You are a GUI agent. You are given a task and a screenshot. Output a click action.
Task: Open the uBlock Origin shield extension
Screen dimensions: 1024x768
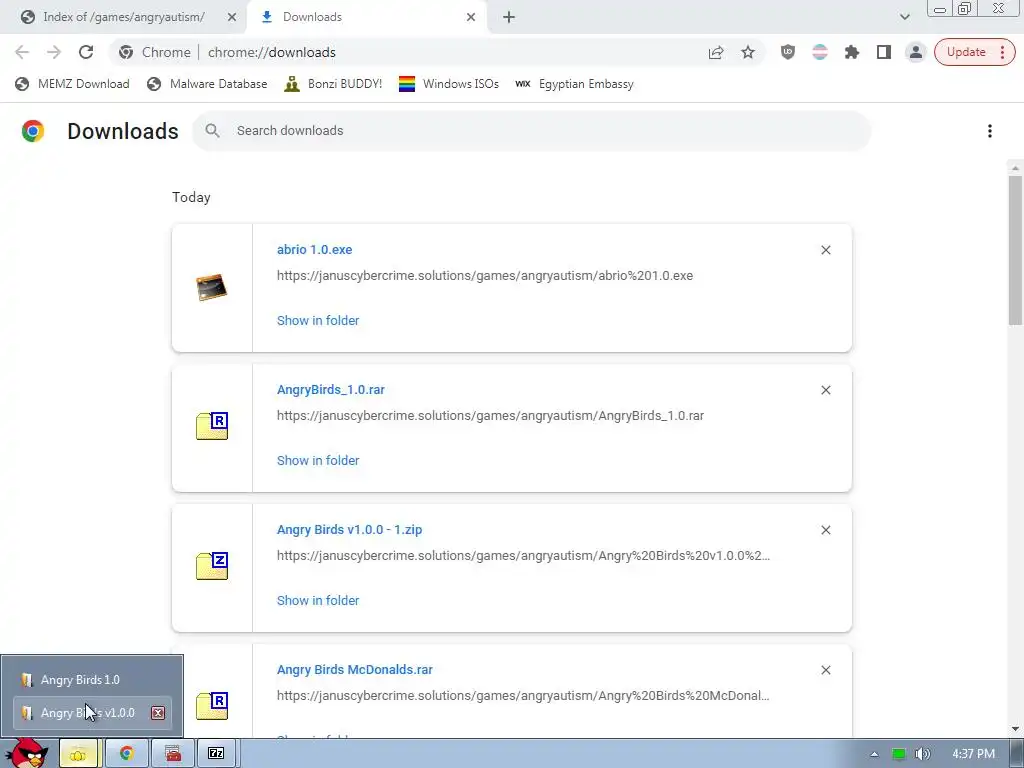coord(788,52)
